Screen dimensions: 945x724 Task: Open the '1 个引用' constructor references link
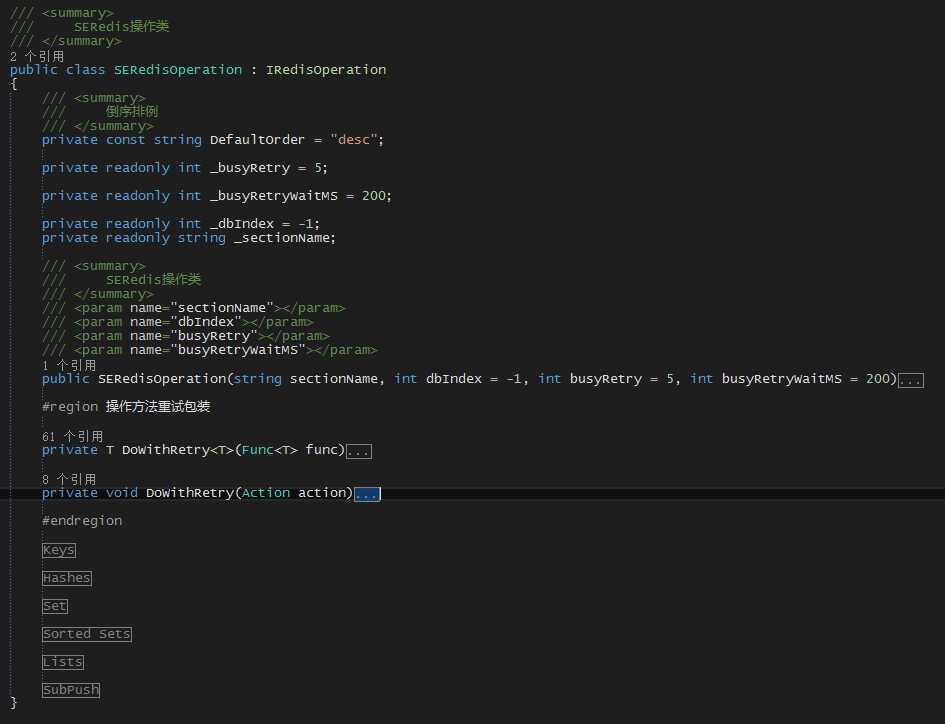point(69,365)
